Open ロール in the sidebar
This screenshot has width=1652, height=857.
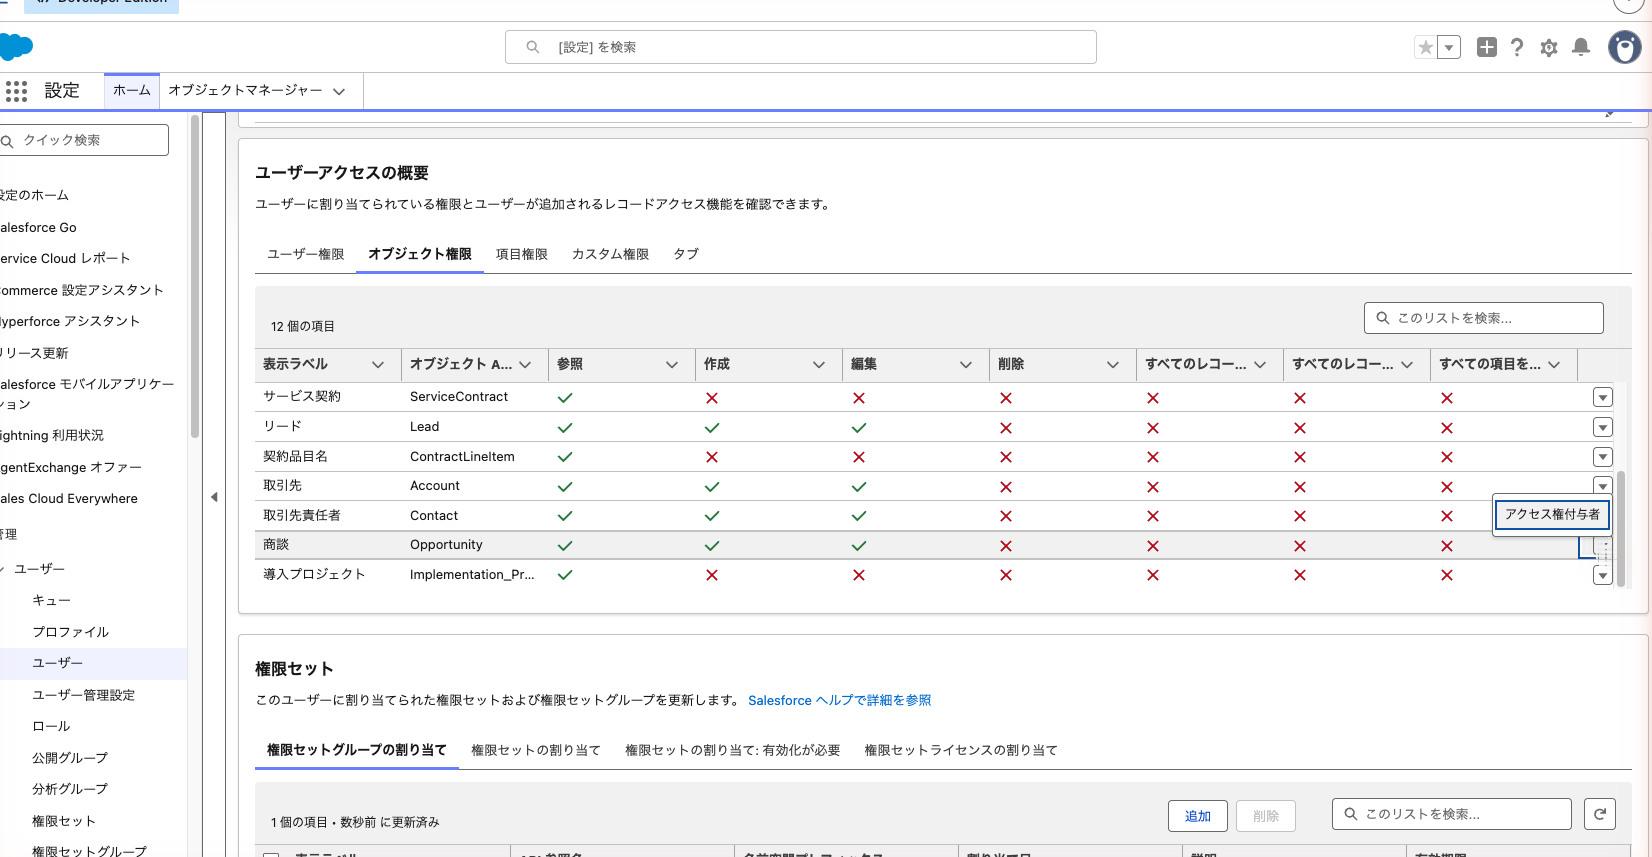tap(51, 726)
